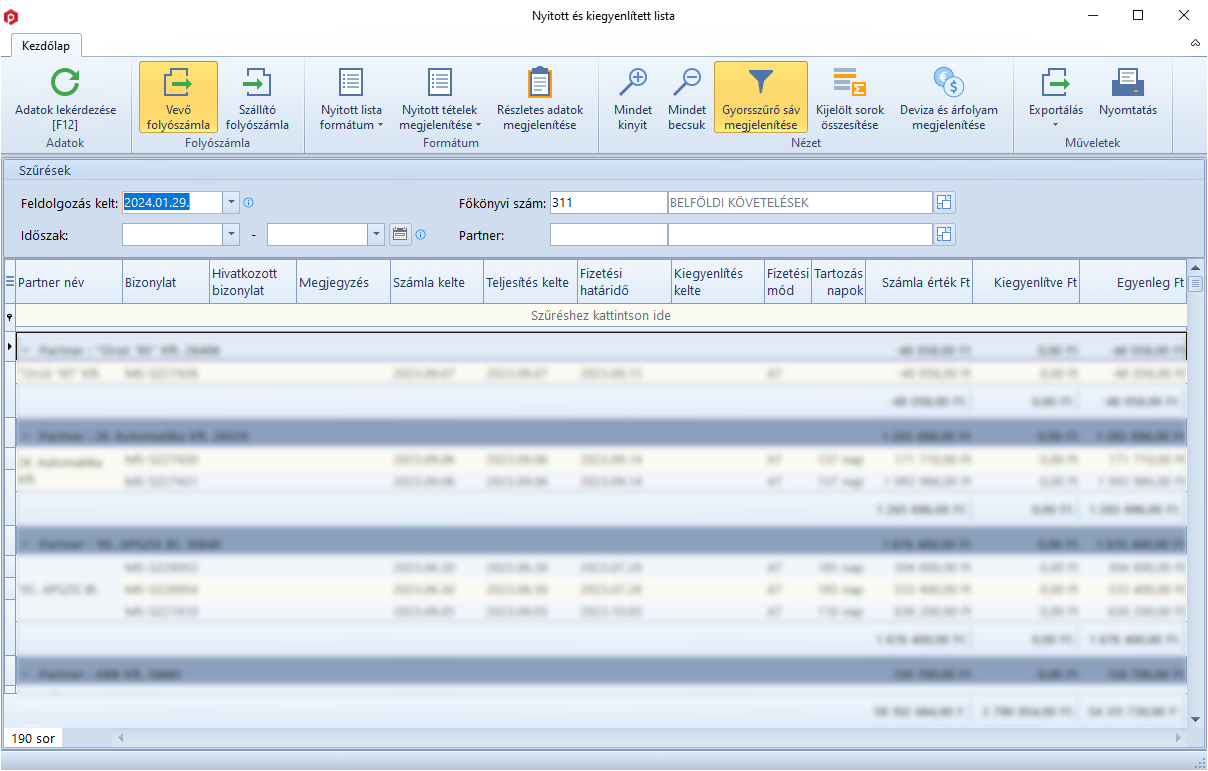Toggle the Gyorsszűrő sáv megjelenítése button
The height and width of the screenshot is (771, 1208).
(x=760, y=98)
